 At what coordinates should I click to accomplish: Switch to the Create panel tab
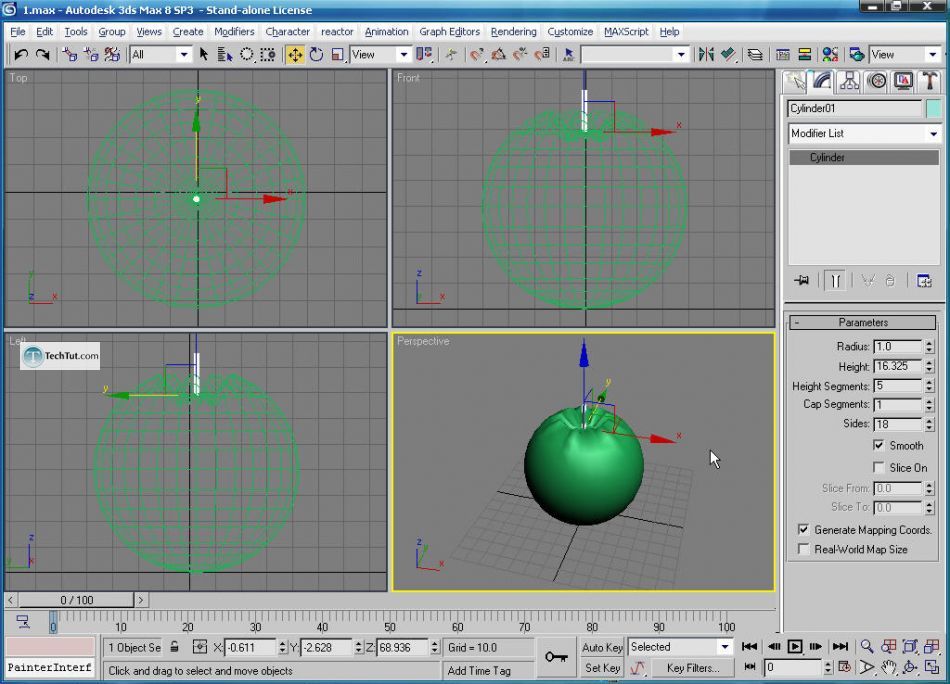pos(795,81)
